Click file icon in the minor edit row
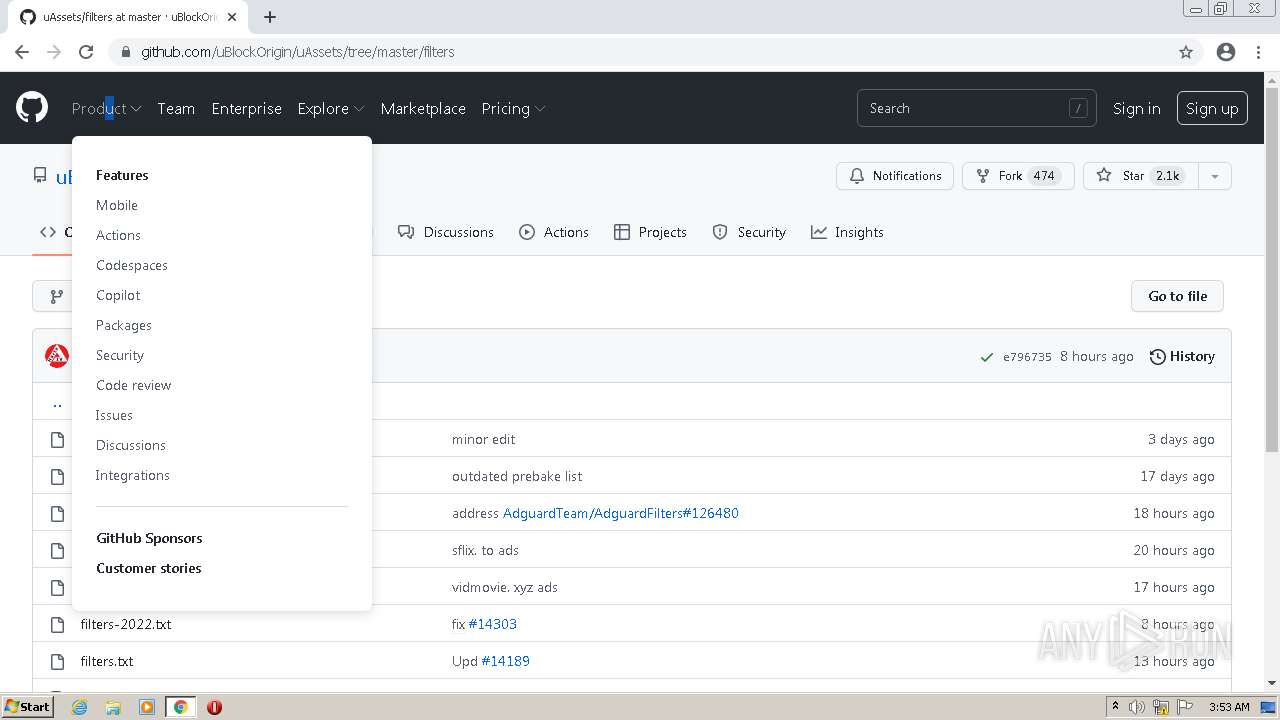This screenshot has width=1280, height=720. (57, 439)
